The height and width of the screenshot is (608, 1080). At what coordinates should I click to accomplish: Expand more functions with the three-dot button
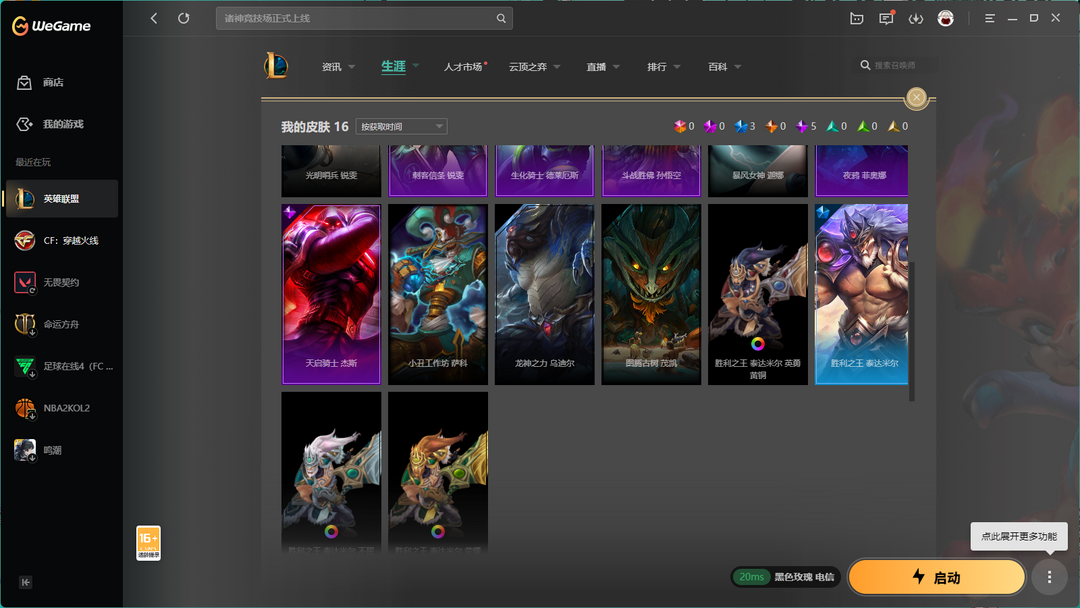point(1049,577)
